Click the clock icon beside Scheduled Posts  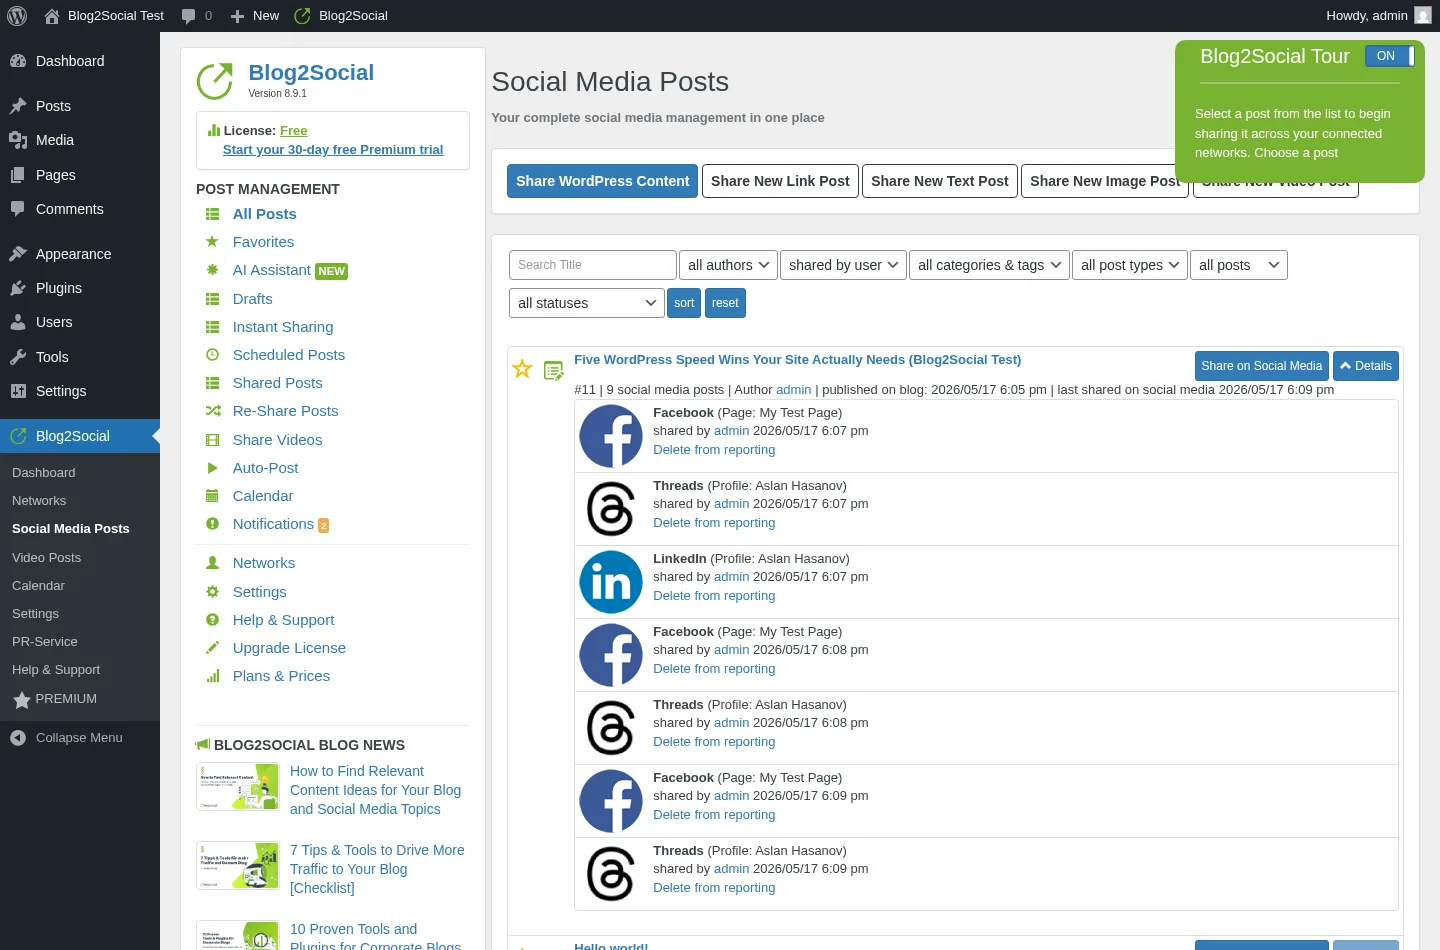click(x=212, y=355)
